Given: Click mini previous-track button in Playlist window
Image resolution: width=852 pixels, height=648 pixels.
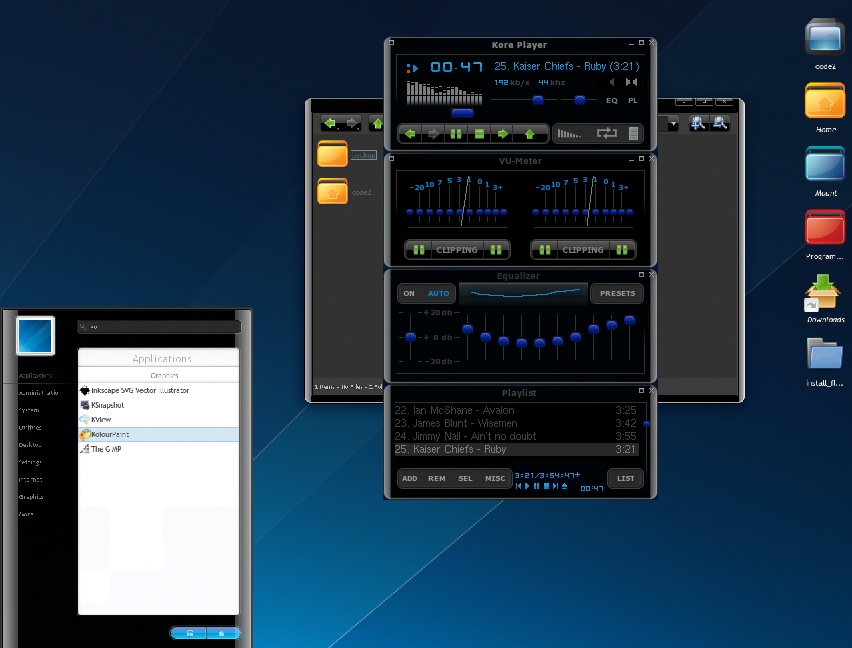Looking at the screenshot, I should 518,486.
